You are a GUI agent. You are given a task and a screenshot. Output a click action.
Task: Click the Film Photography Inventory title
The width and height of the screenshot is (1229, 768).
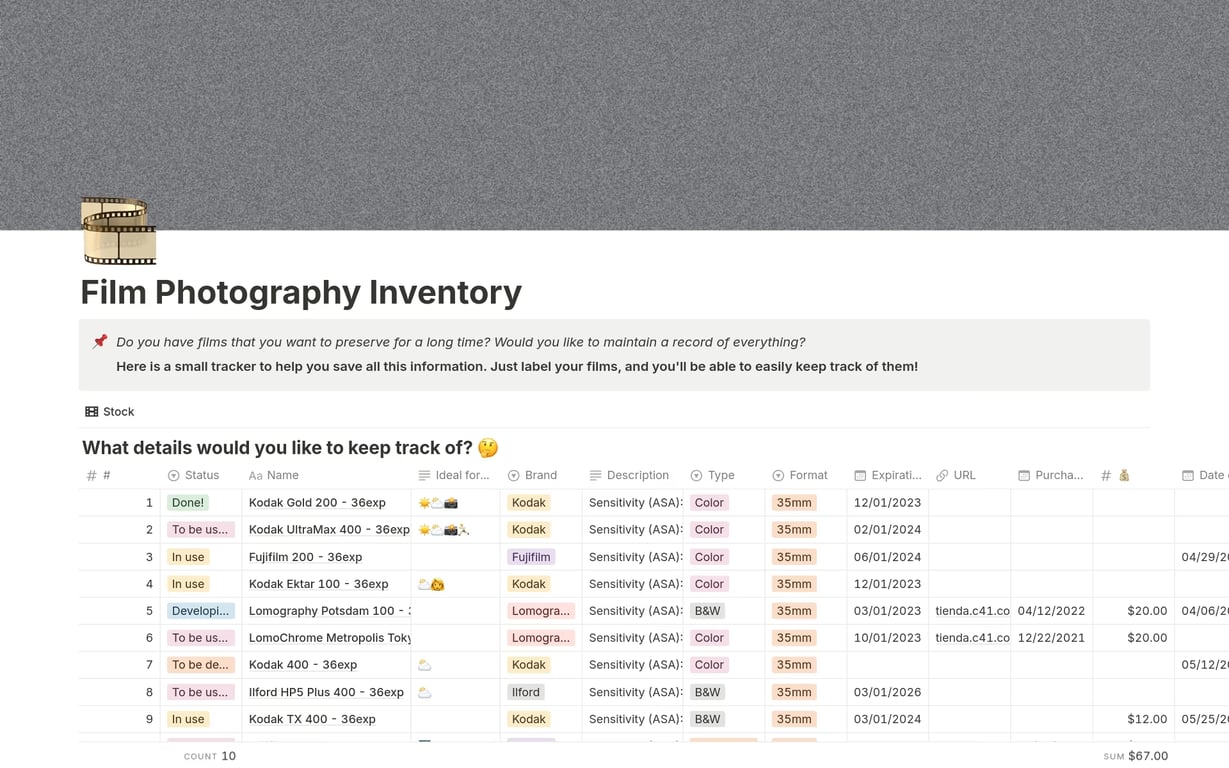301,292
